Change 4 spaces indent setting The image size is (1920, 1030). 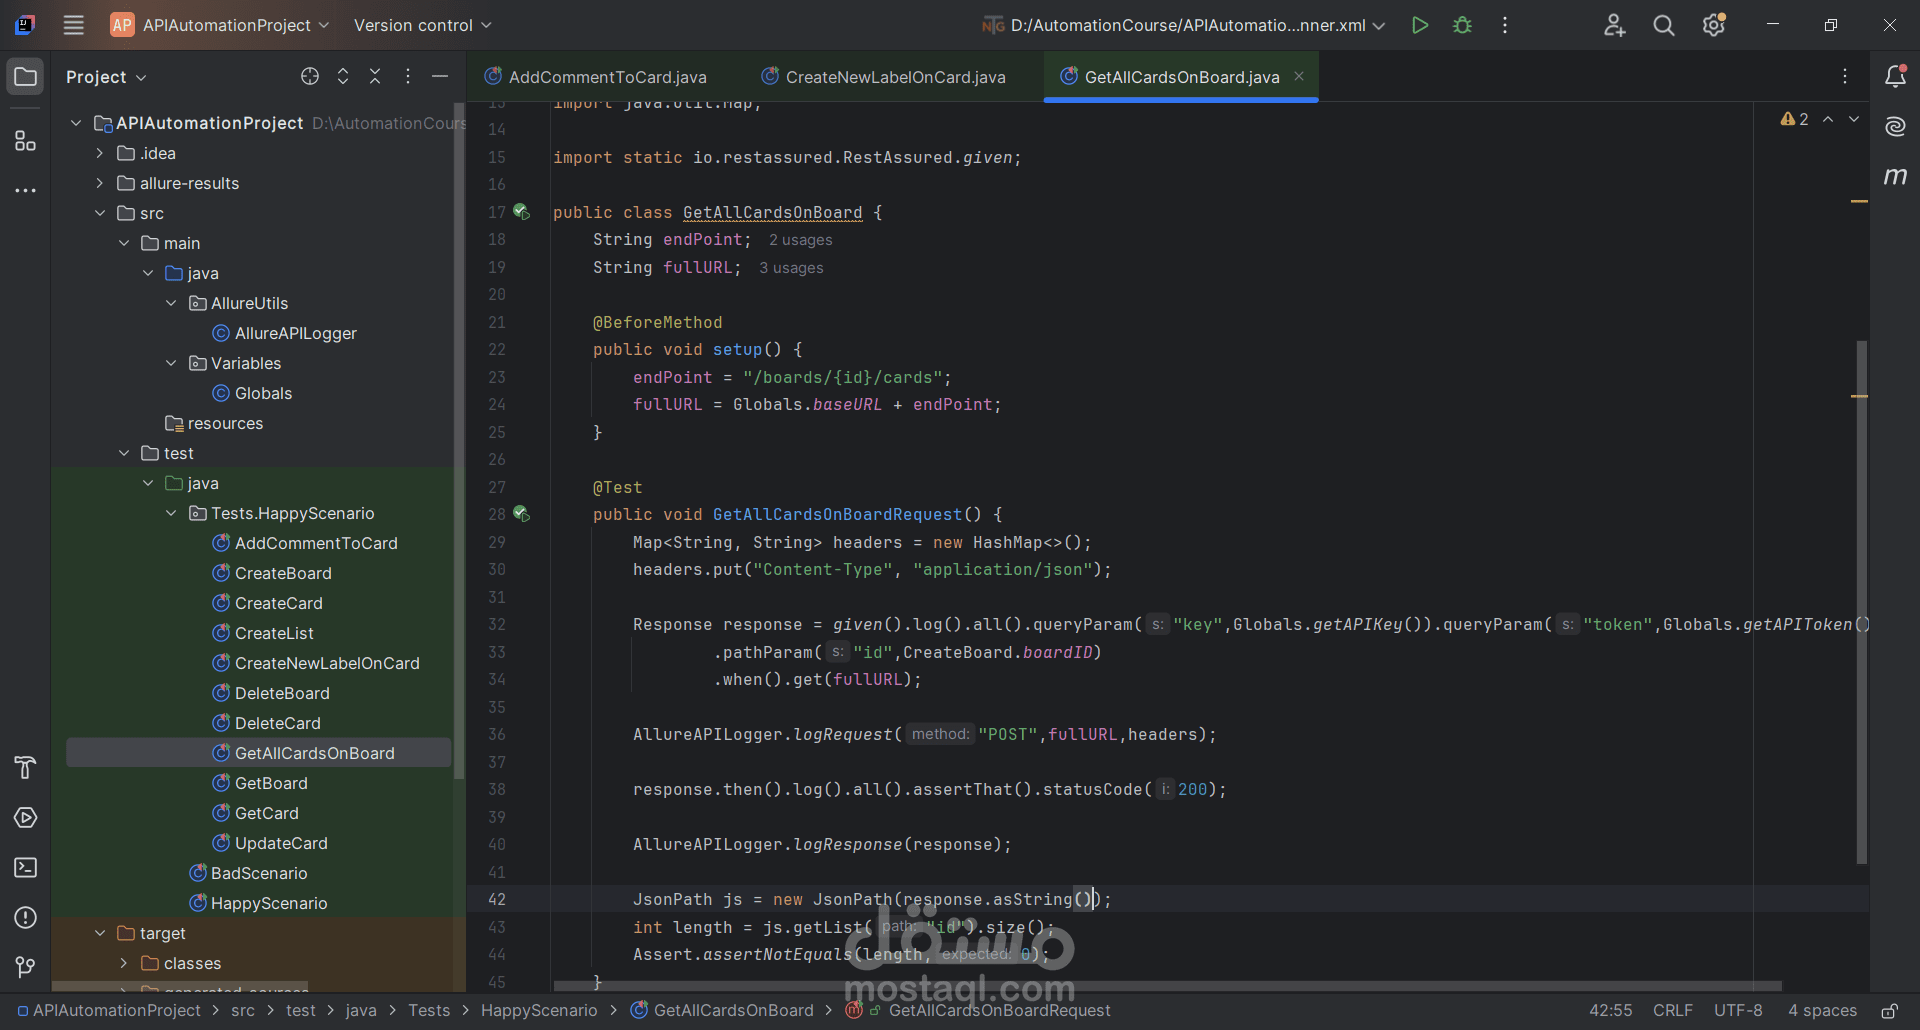coord(1822,1011)
